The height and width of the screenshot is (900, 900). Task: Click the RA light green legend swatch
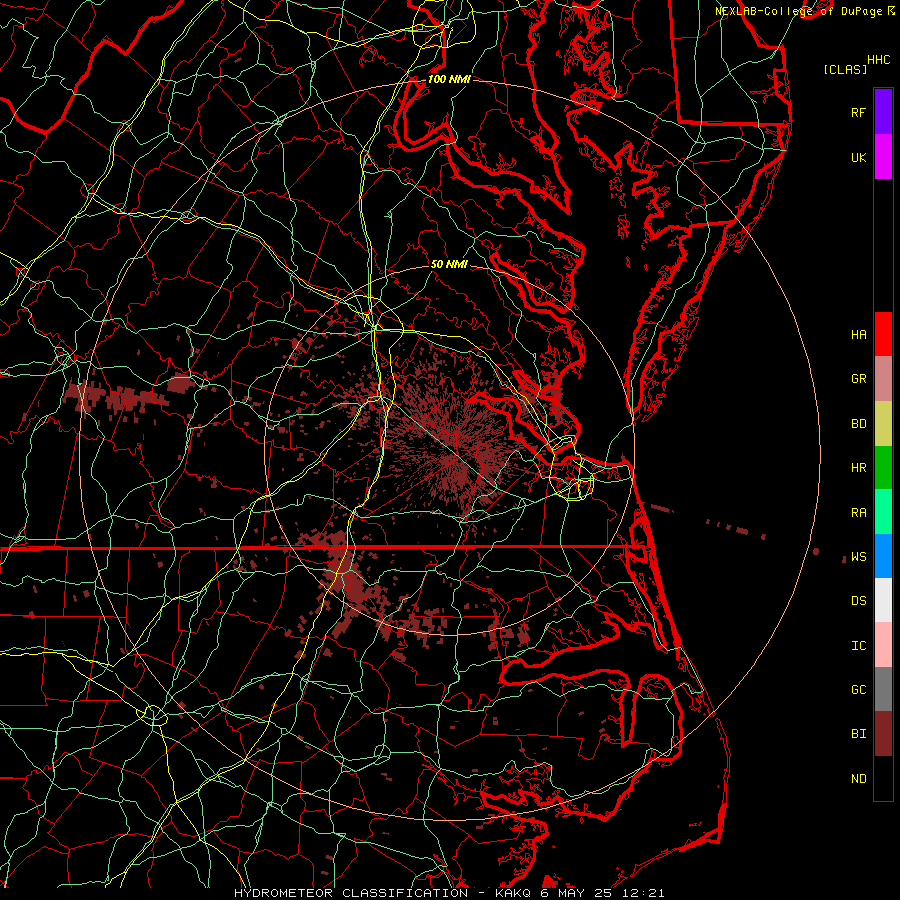coord(883,512)
